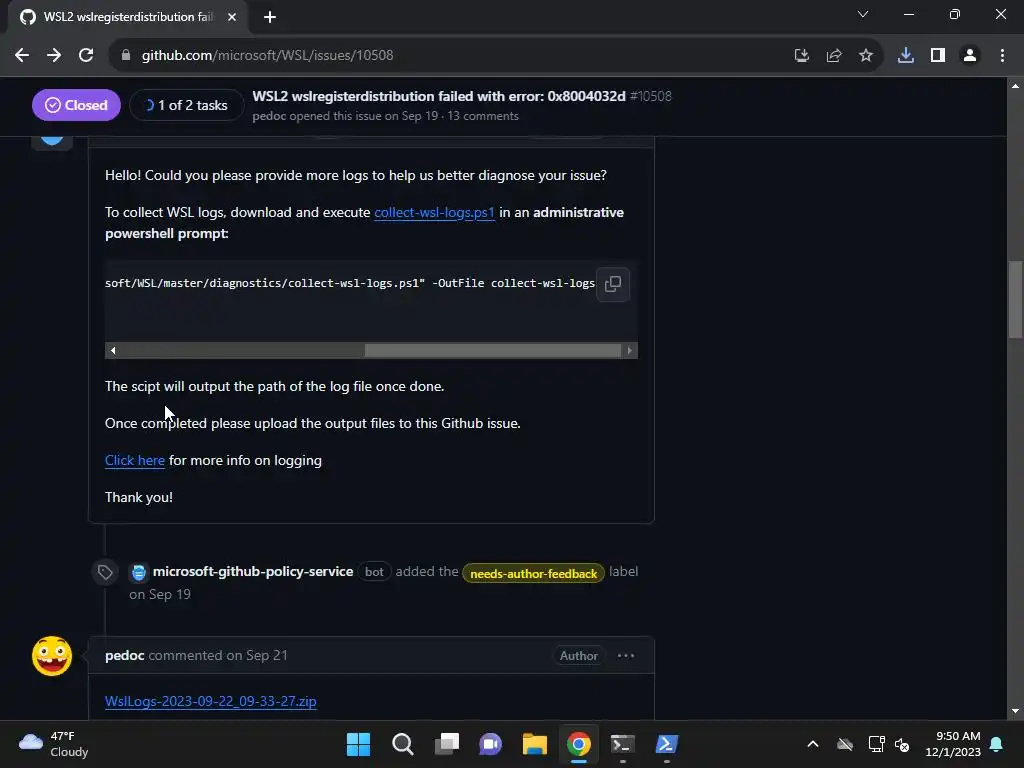Close the WSL2 issue tab

click(x=232, y=17)
